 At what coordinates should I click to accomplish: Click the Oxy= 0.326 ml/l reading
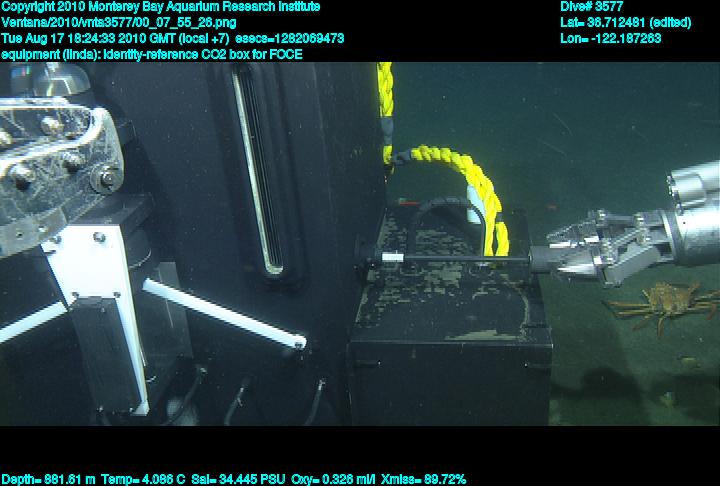click(333, 480)
